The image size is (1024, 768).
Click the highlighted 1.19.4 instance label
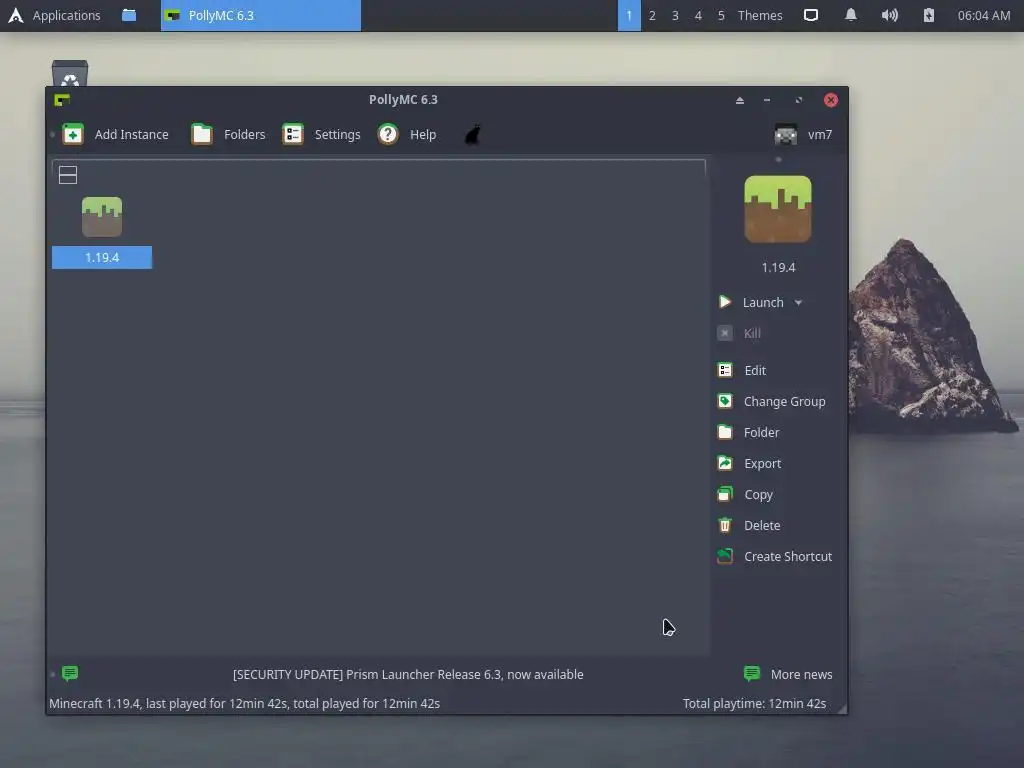[102, 257]
